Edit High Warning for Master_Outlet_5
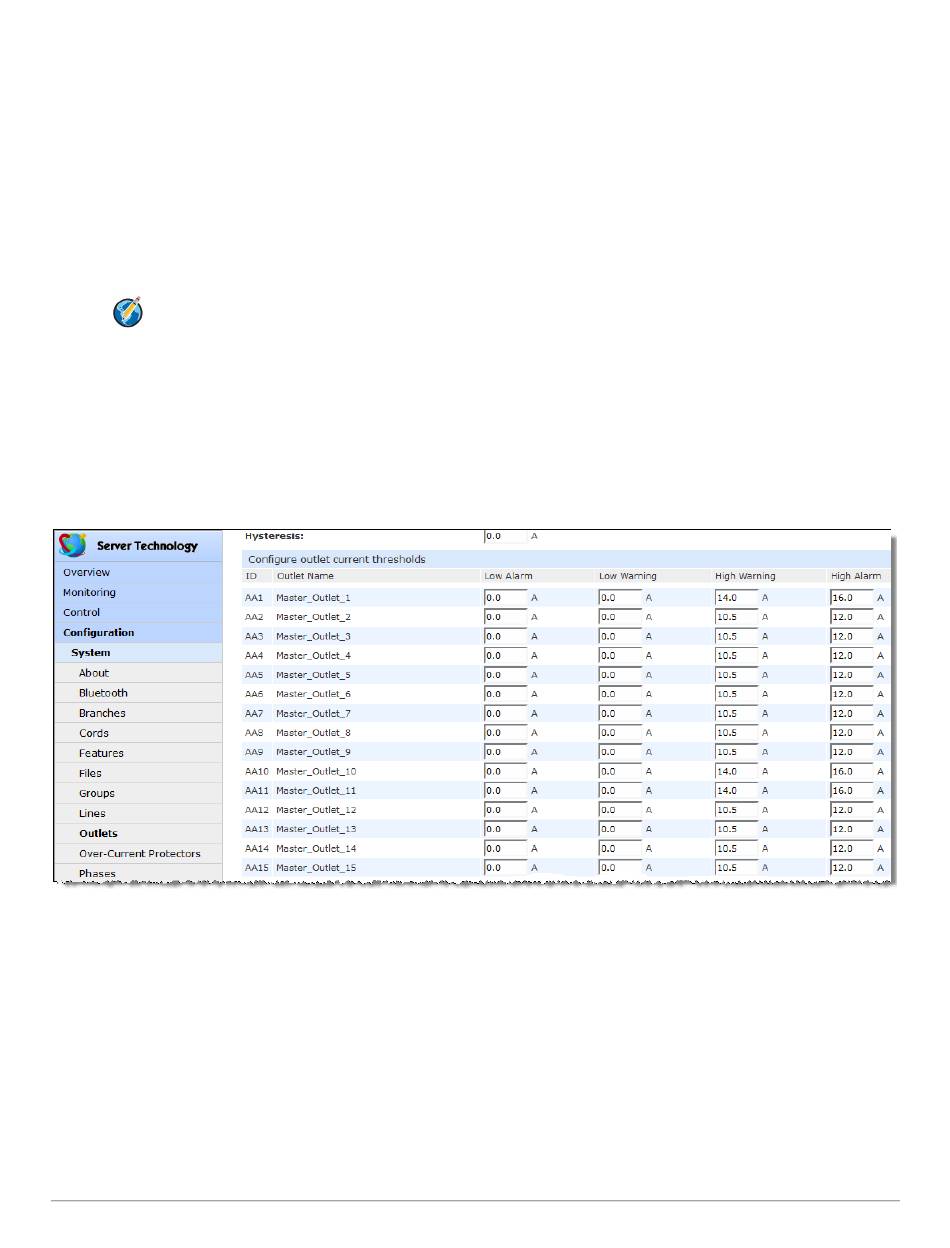This screenshot has height=1248, width=950. click(x=736, y=675)
